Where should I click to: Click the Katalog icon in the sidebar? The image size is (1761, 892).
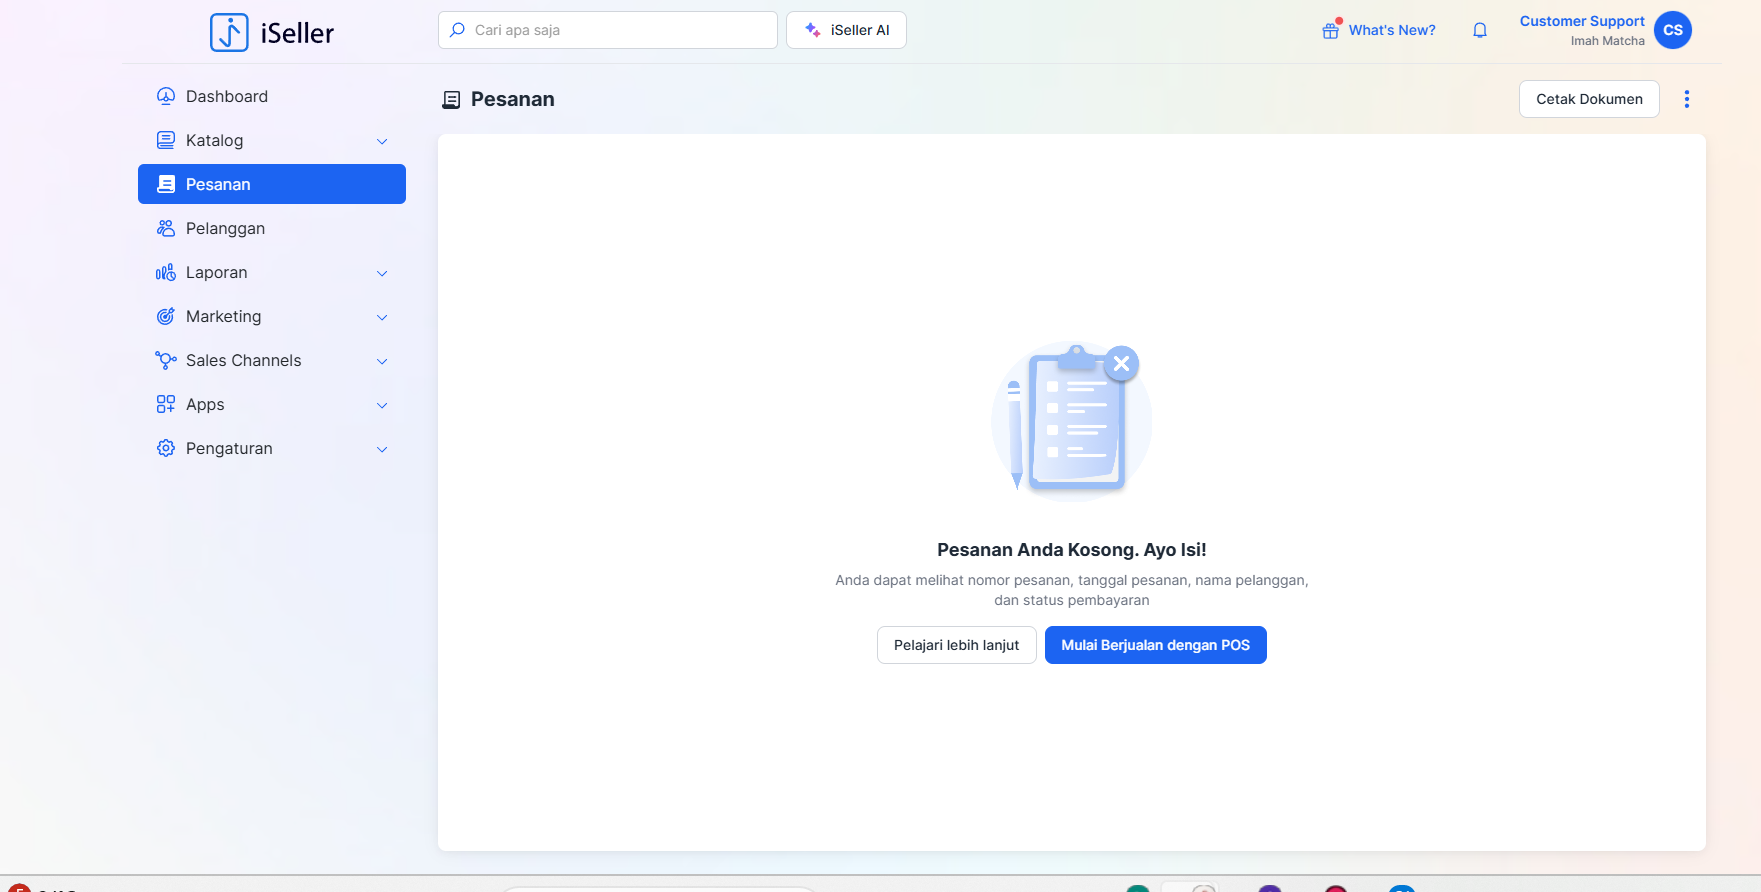tap(166, 140)
